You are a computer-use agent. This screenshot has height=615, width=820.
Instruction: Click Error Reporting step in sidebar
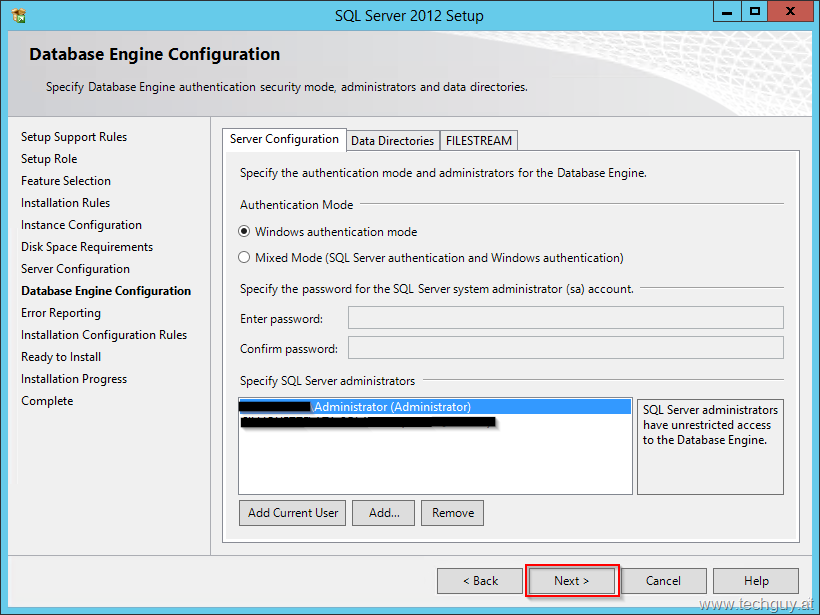coord(61,313)
